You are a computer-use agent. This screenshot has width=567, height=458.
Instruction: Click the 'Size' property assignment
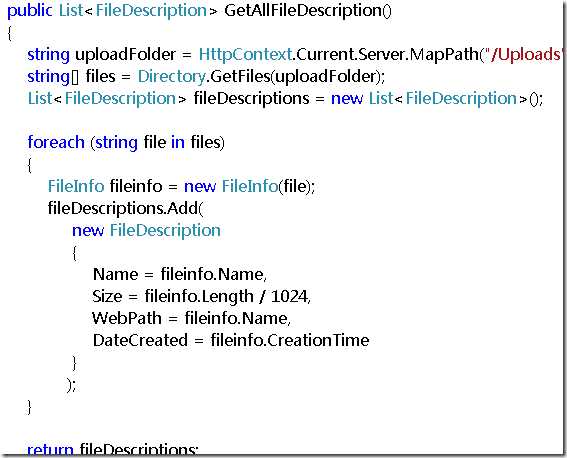click(107, 296)
